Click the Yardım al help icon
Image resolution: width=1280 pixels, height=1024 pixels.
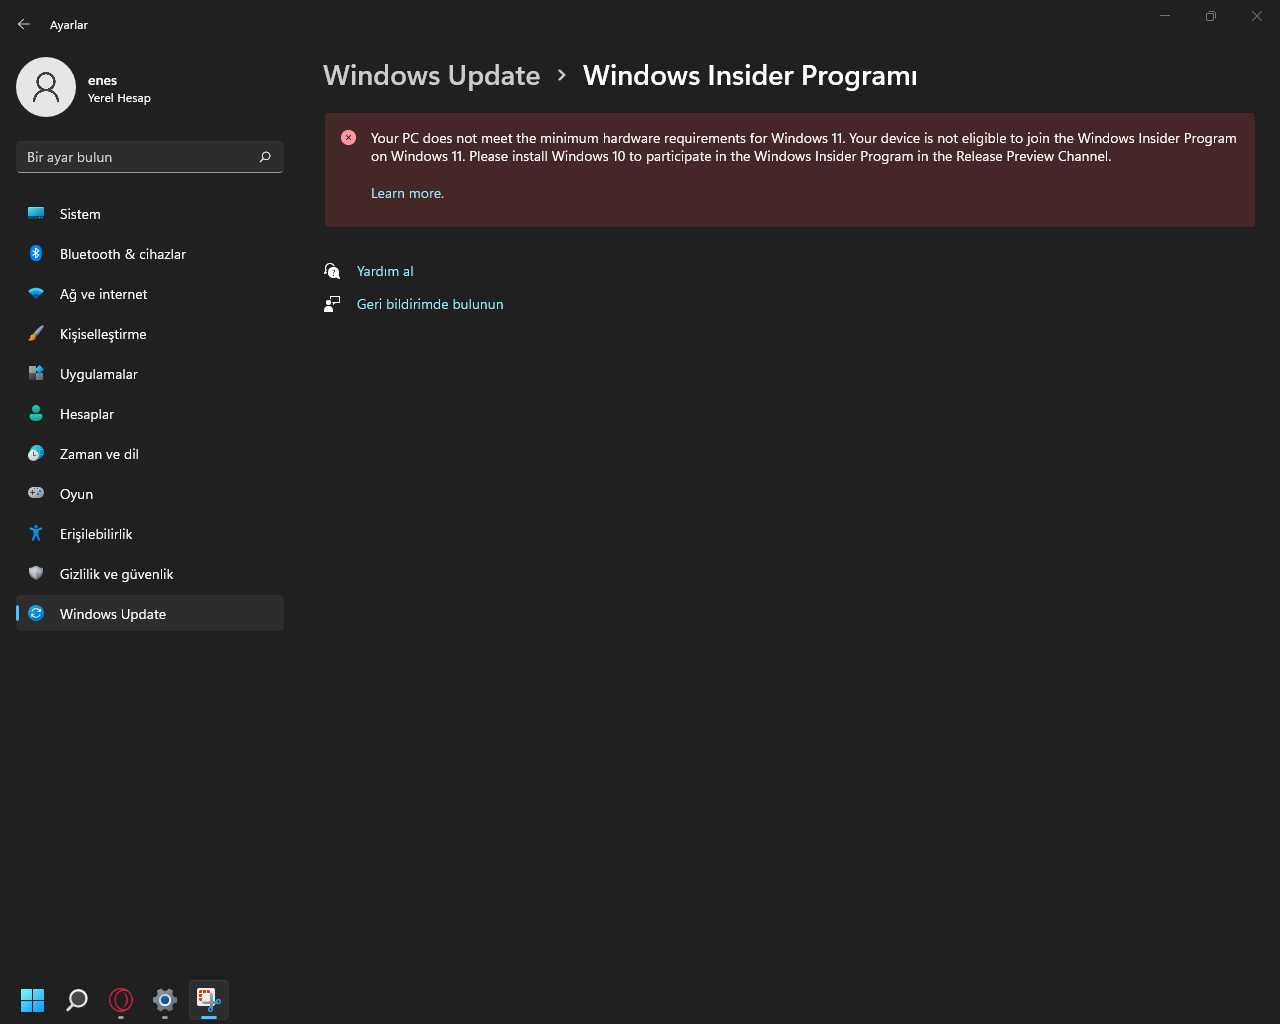[332, 271]
